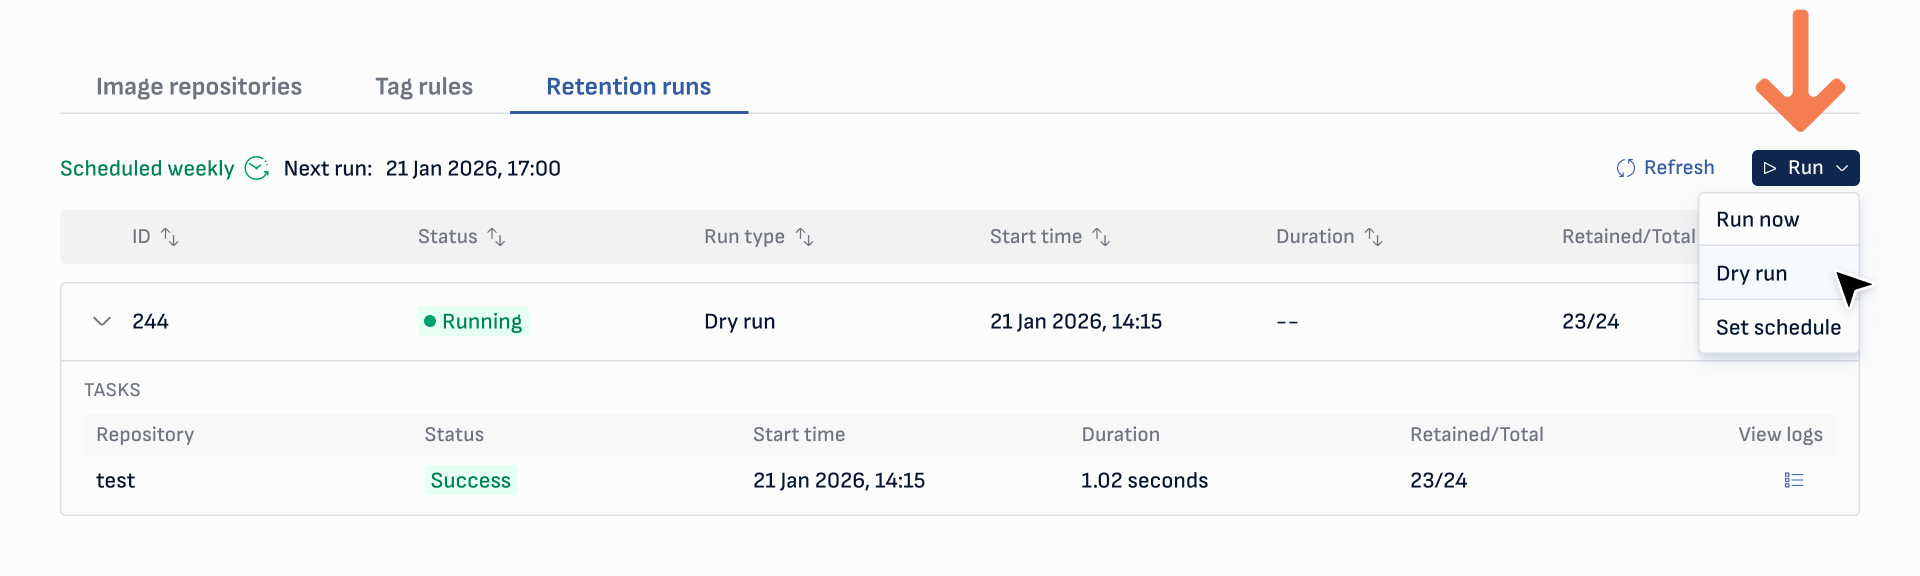Click the Start time sort icon
Viewport: 1920px width, 576px height.
pos(1101,237)
